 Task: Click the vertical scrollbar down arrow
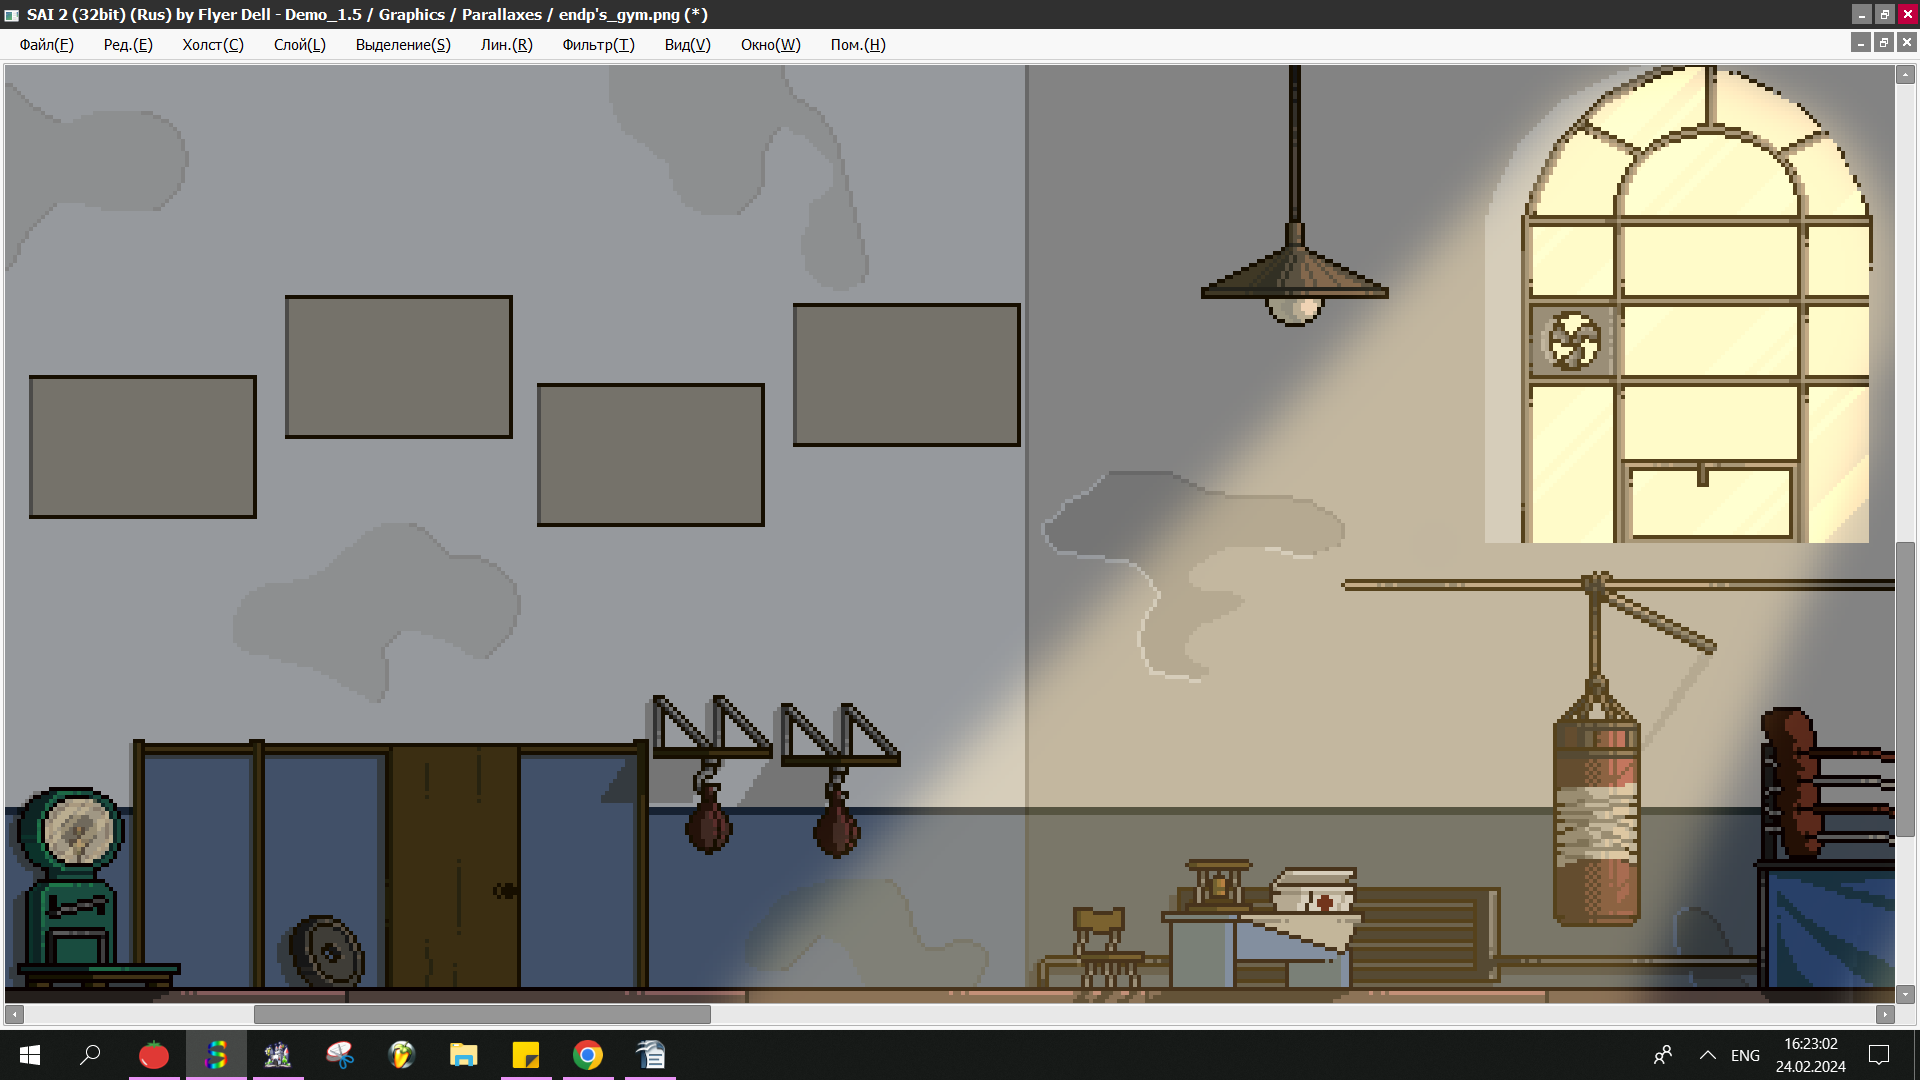click(x=1905, y=994)
